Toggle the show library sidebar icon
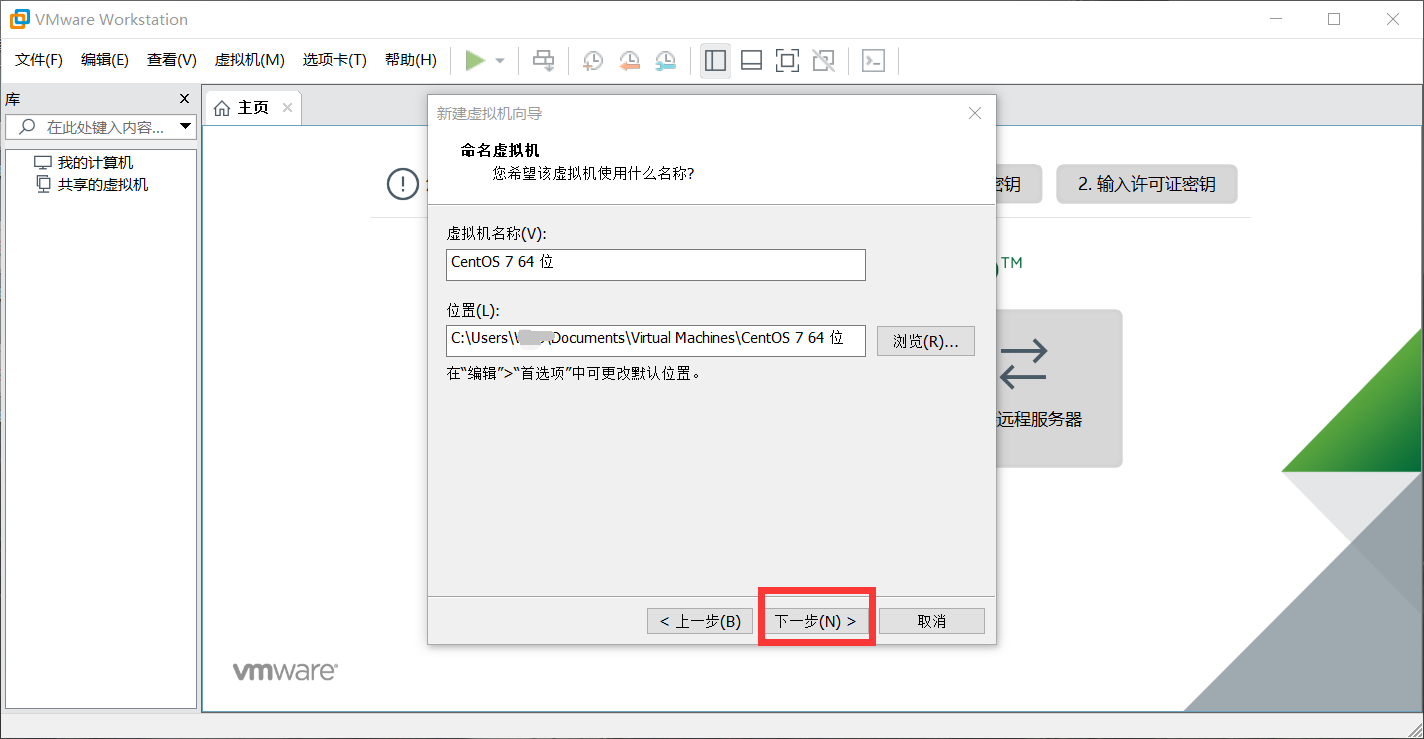This screenshot has width=1424, height=739. [x=715, y=61]
